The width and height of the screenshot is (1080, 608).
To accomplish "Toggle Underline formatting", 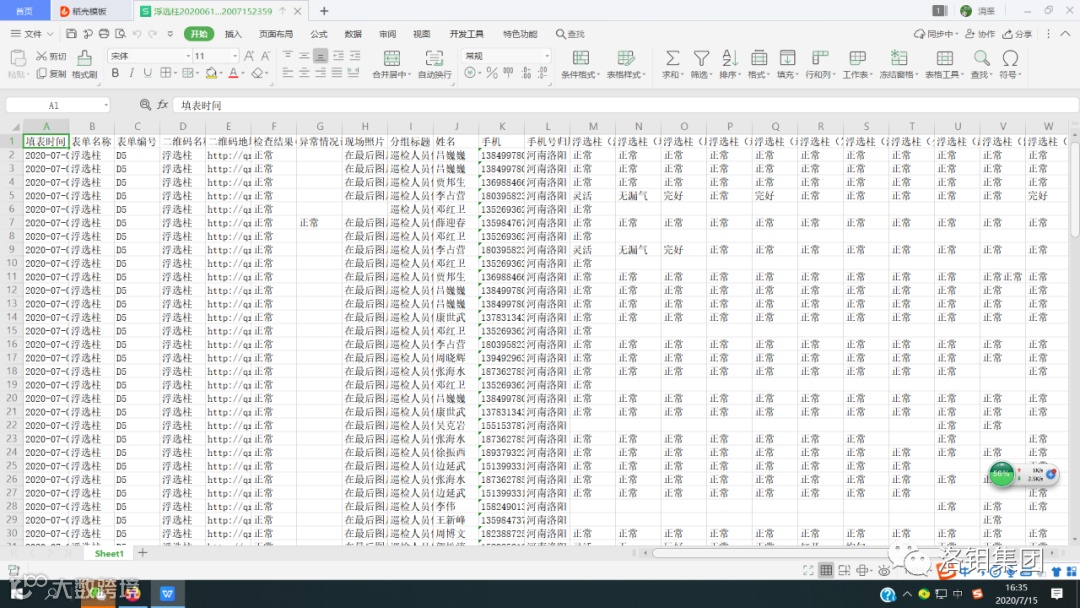I will tap(147, 73).
